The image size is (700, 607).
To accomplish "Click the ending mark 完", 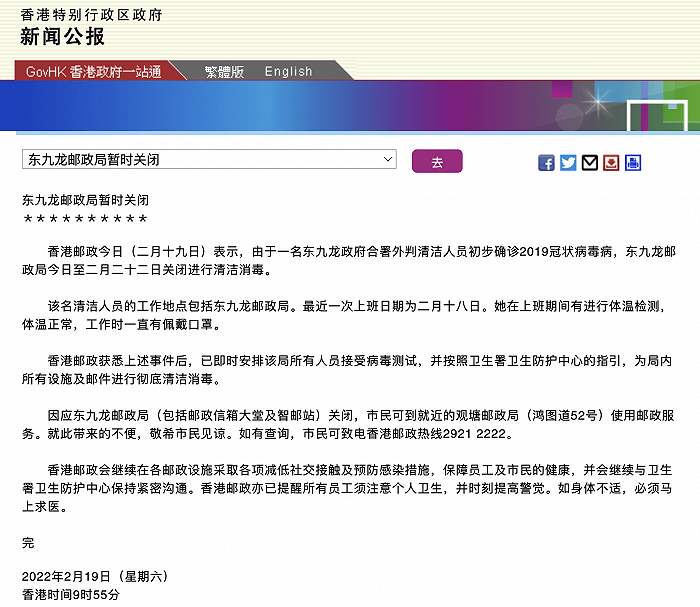I will coord(28,543).
